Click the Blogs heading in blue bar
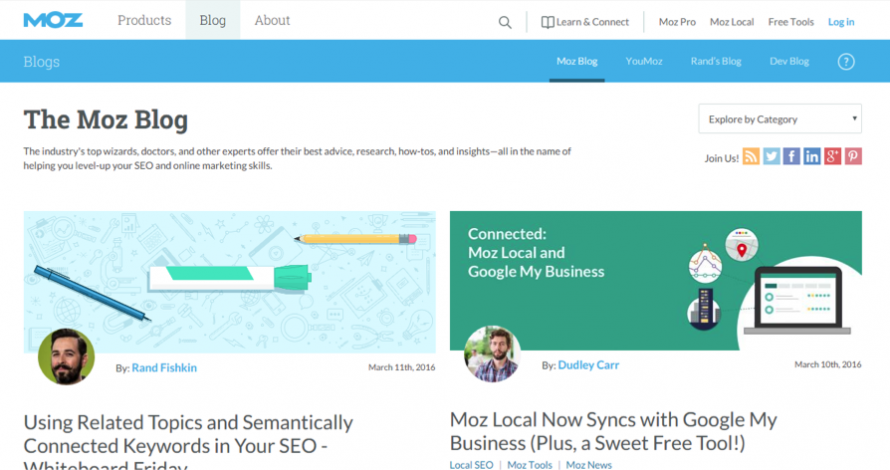The height and width of the screenshot is (470, 890). [x=41, y=61]
